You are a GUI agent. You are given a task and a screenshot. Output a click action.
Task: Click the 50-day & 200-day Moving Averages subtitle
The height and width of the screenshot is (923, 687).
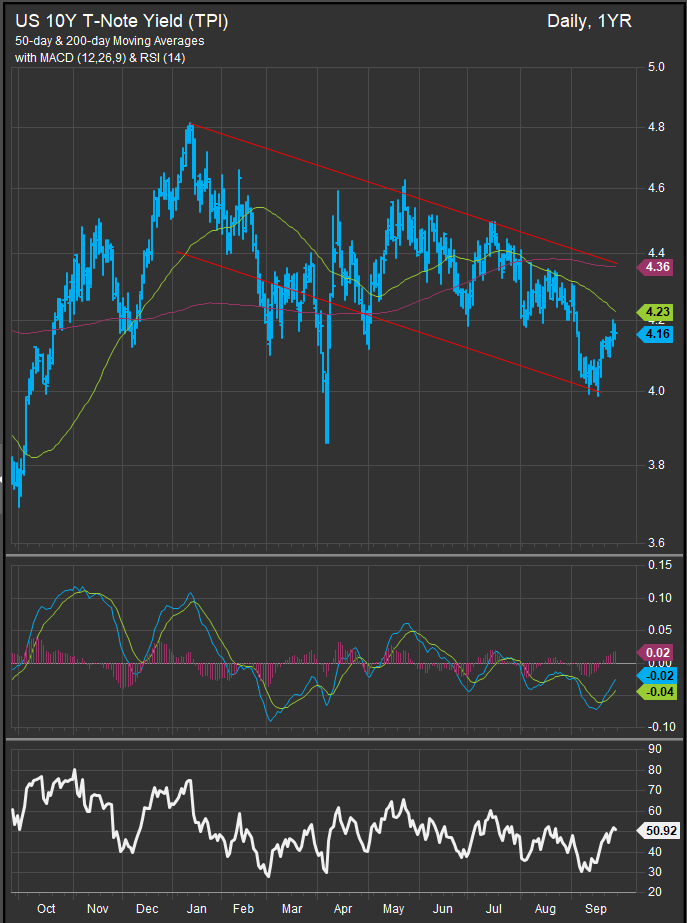pyautogui.click(x=108, y=42)
